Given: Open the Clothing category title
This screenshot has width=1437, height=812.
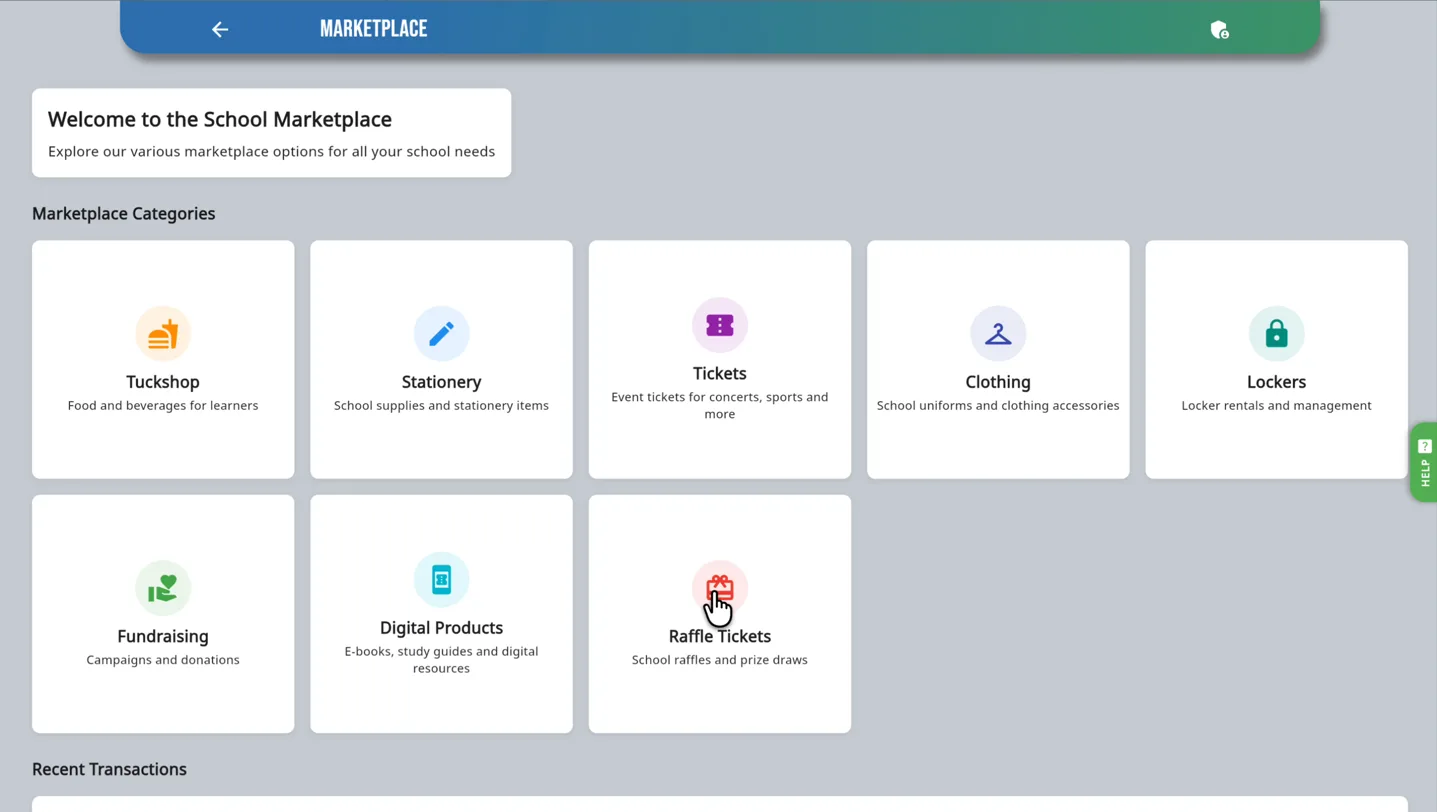Looking at the screenshot, I should 998,382.
